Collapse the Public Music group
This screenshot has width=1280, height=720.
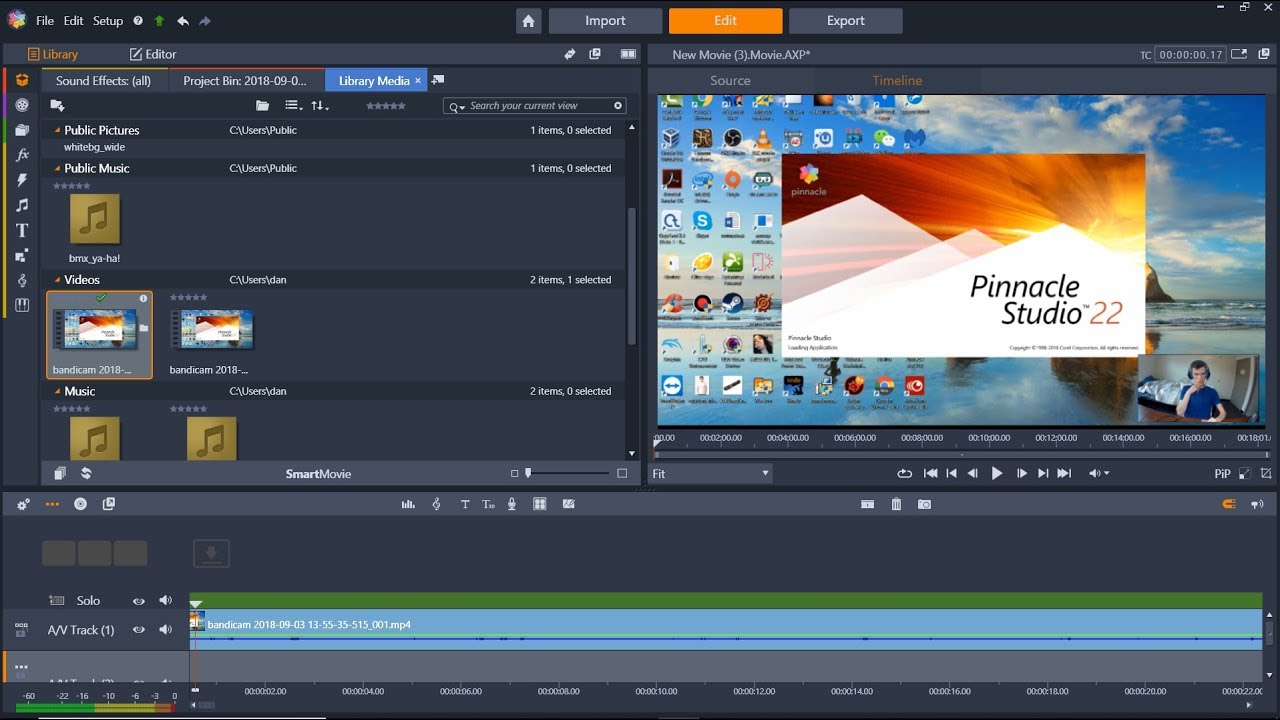click(x=57, y=168)
